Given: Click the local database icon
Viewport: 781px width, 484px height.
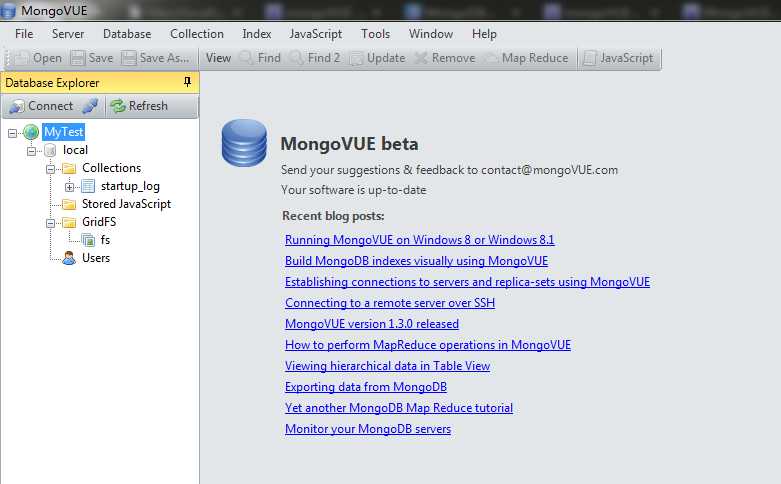Looking at the screenshot, I should (x=50, y=150).
